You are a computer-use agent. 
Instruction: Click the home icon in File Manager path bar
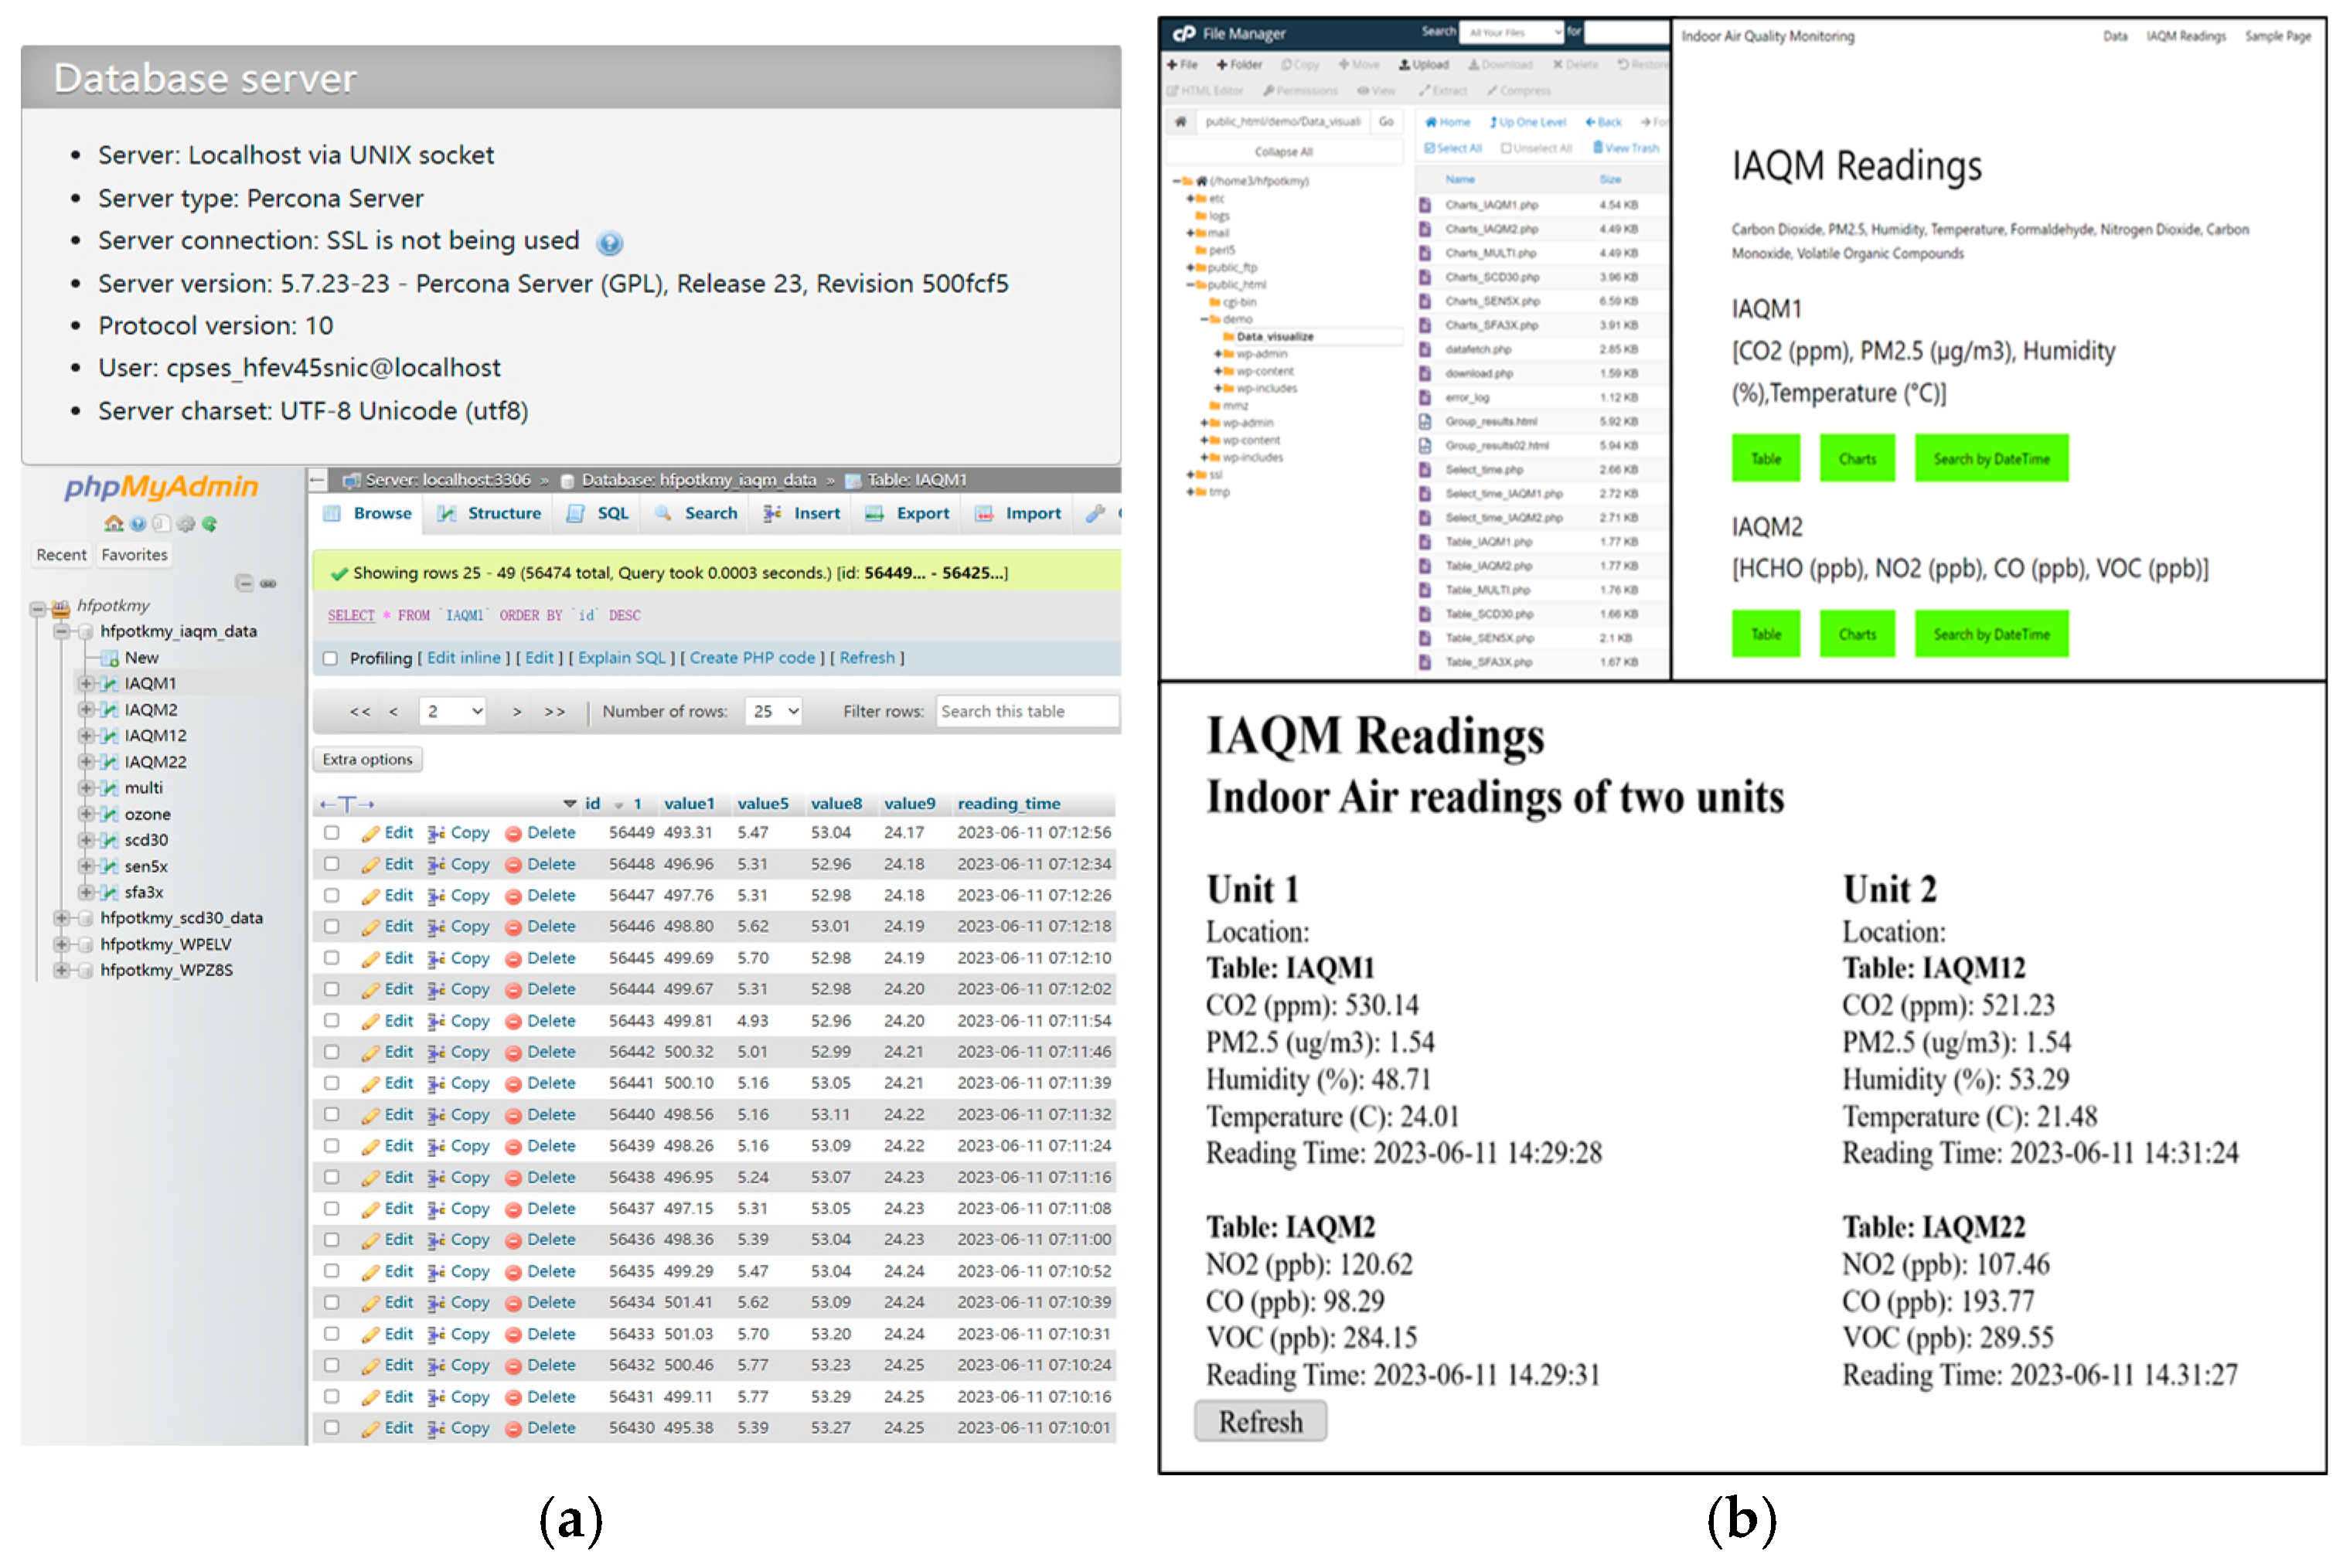[x=1182, y=122]
